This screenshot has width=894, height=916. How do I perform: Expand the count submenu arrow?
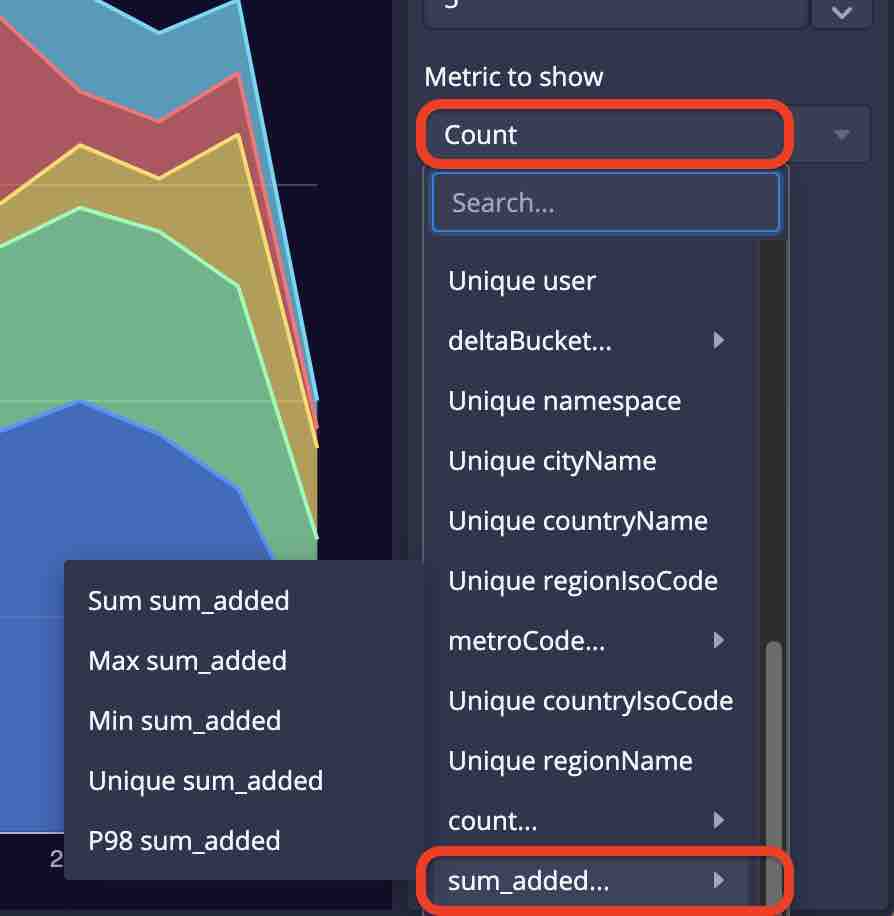718,821
